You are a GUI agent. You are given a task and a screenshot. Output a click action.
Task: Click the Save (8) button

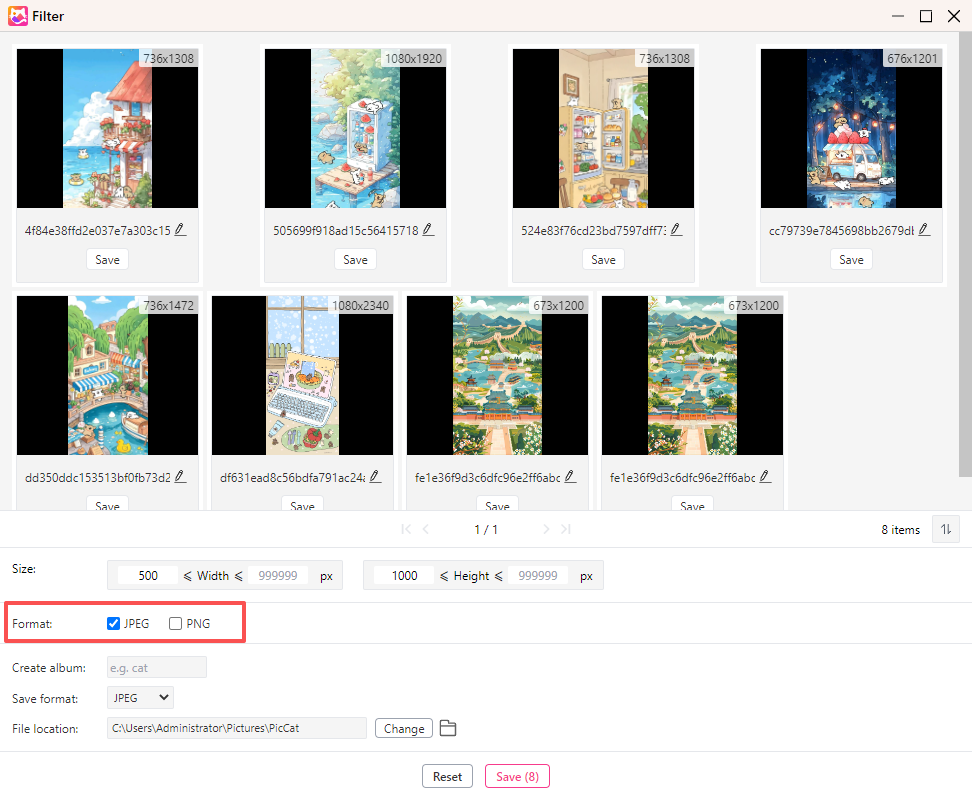coord(517,776)
